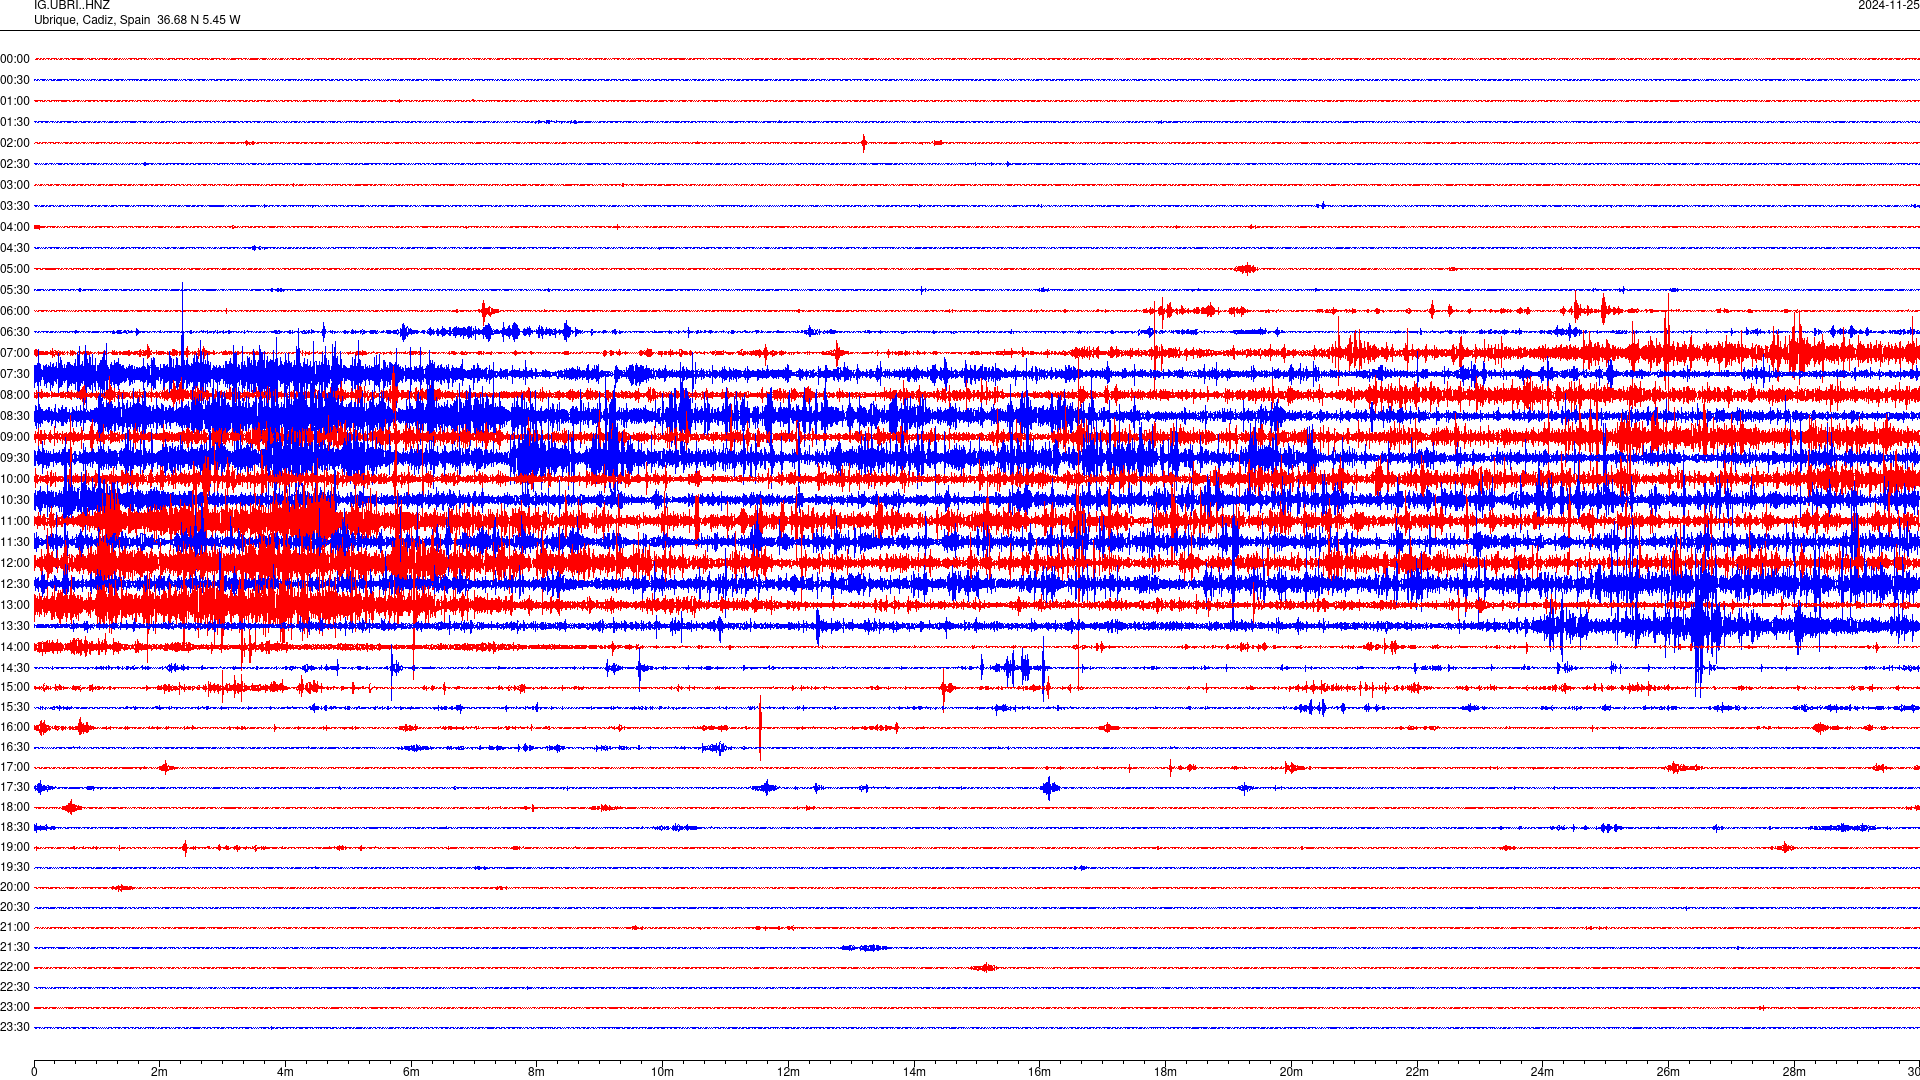Screen dimensions: 1920x1080
Task: Select the 07:00 row time label
Action: click(15, 353)
